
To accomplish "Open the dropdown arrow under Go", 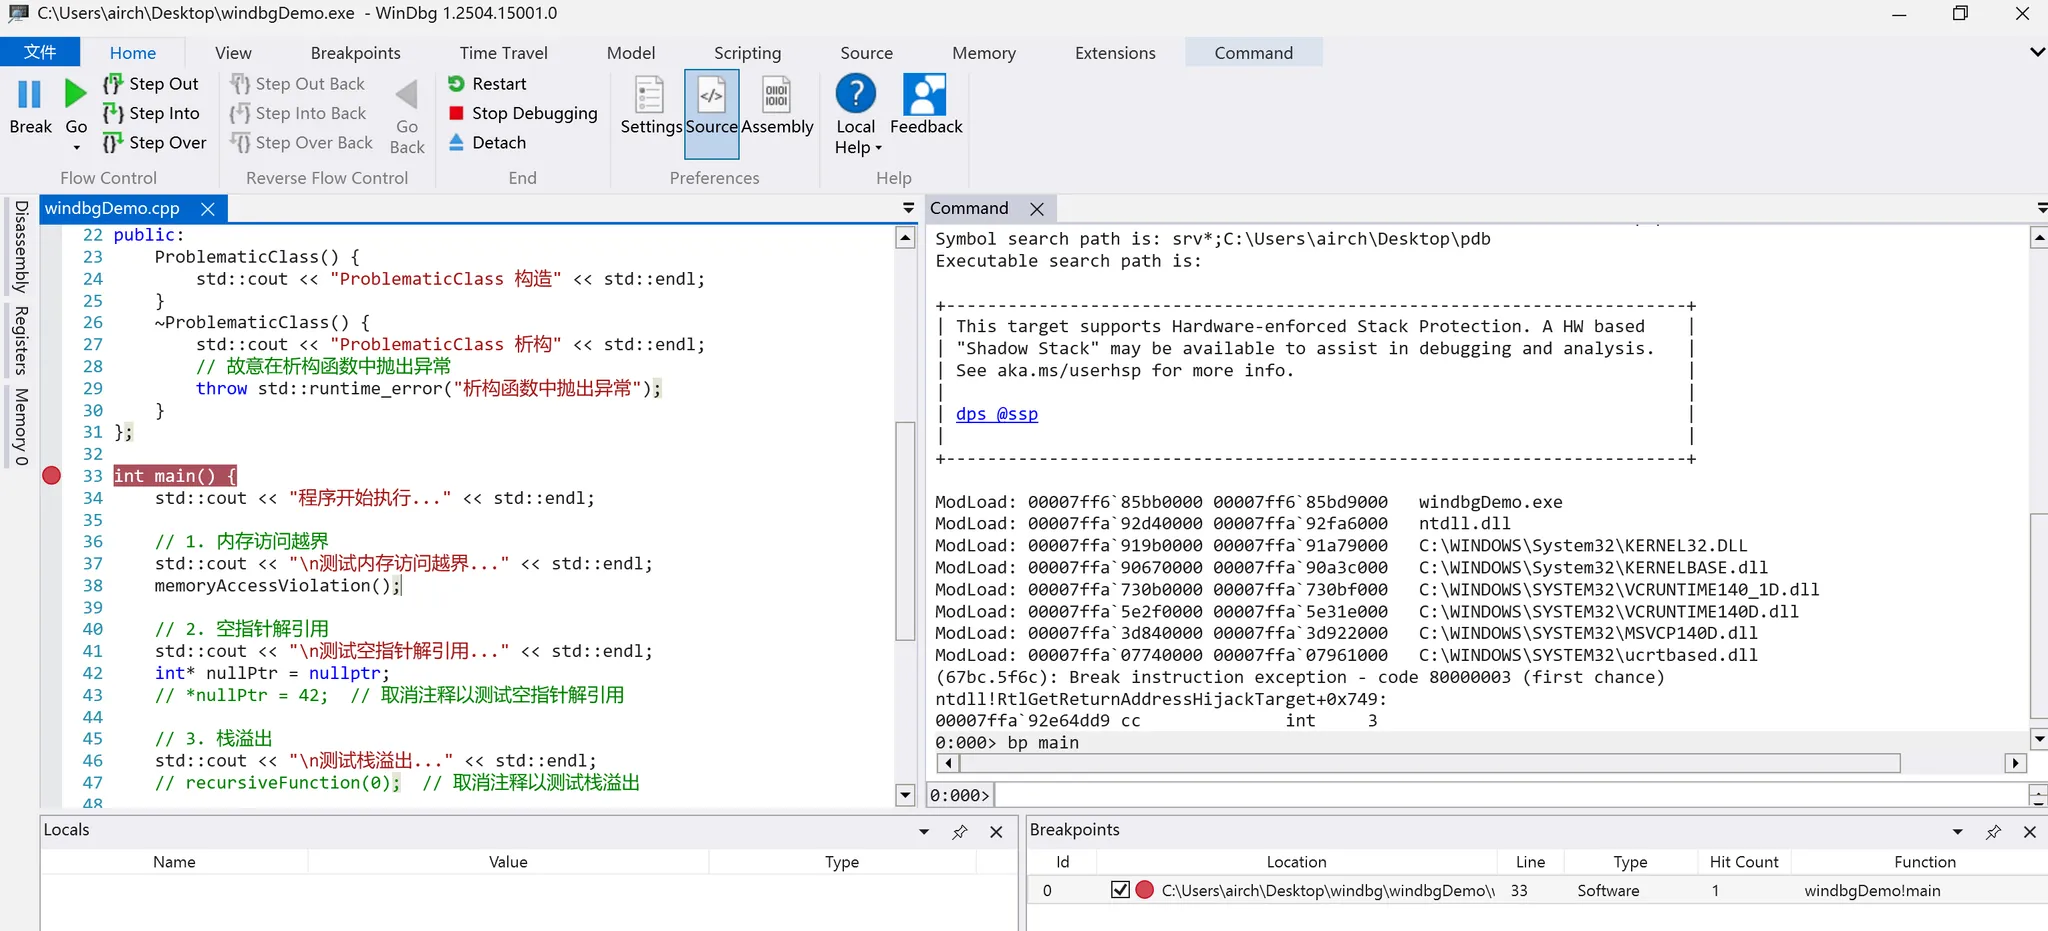I will (76, 148).
